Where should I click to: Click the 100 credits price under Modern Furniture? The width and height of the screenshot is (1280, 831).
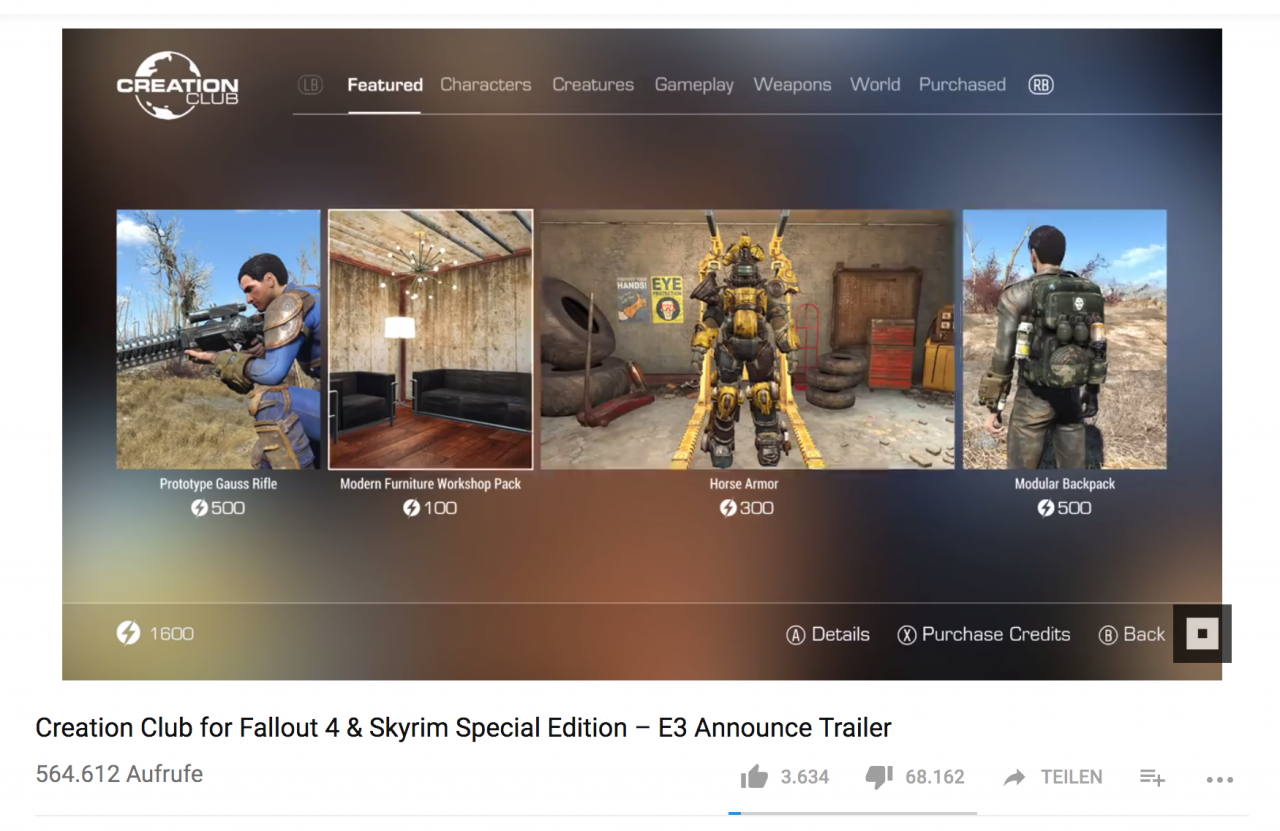(430, 508)
